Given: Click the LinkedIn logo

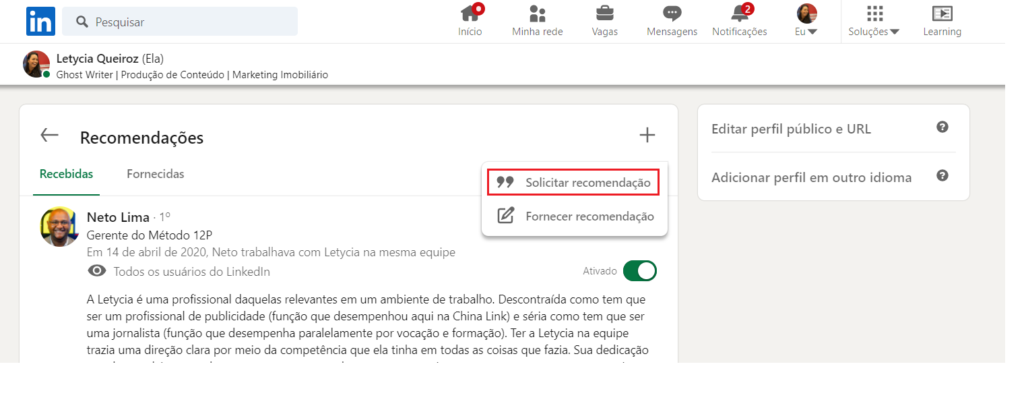Looking at the screenshot, I should click(40, 22).
